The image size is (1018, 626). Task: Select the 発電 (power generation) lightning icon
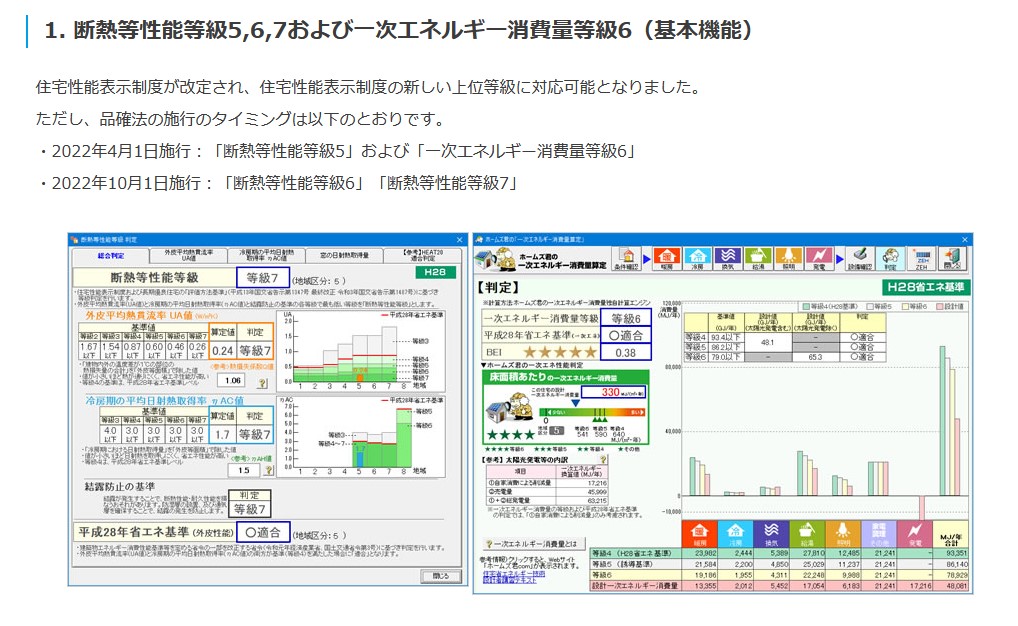[x=819, y=258]
